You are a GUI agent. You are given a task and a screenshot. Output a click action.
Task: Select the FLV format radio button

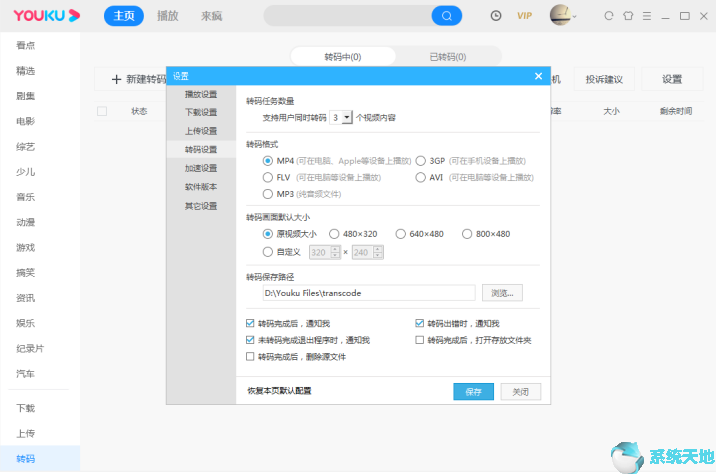pos(268,177)
